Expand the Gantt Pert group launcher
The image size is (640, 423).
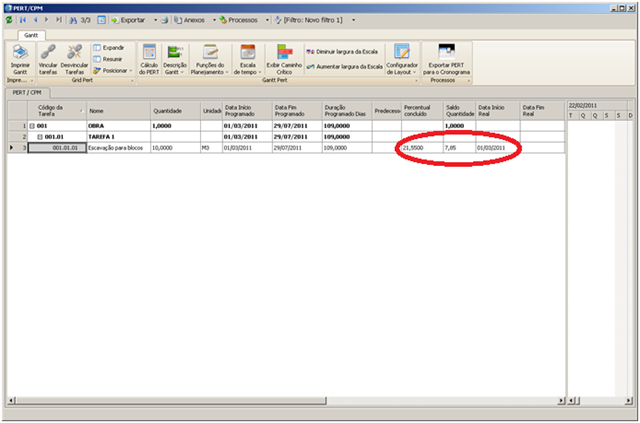(x=416, y=81)
